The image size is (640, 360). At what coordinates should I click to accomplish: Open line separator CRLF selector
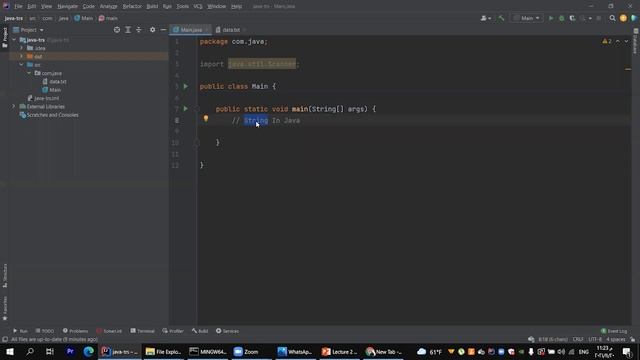point(578,339)
